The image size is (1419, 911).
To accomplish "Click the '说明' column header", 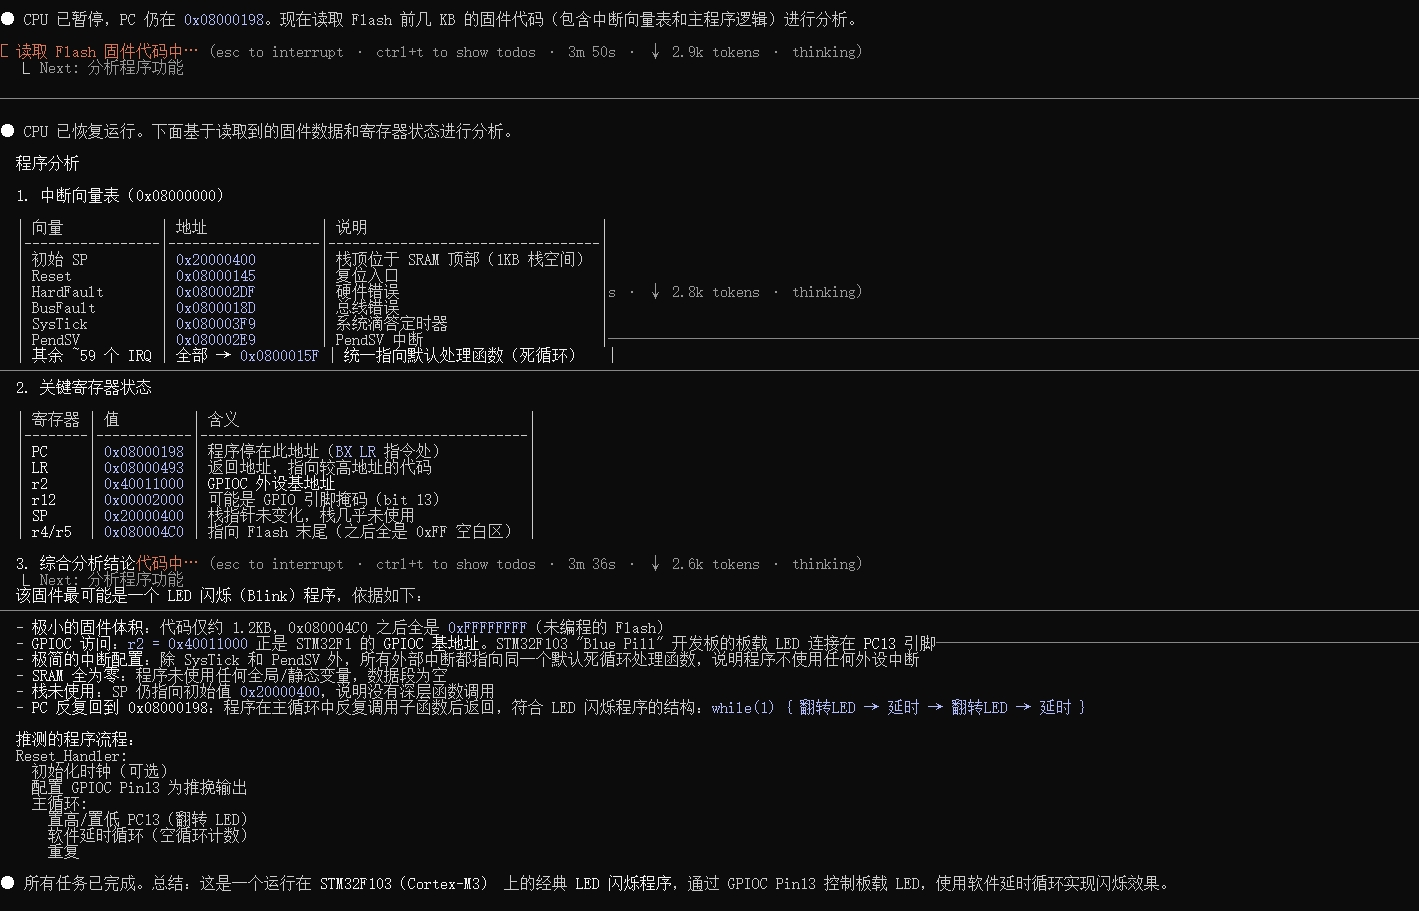I will [x=351, y=227].
